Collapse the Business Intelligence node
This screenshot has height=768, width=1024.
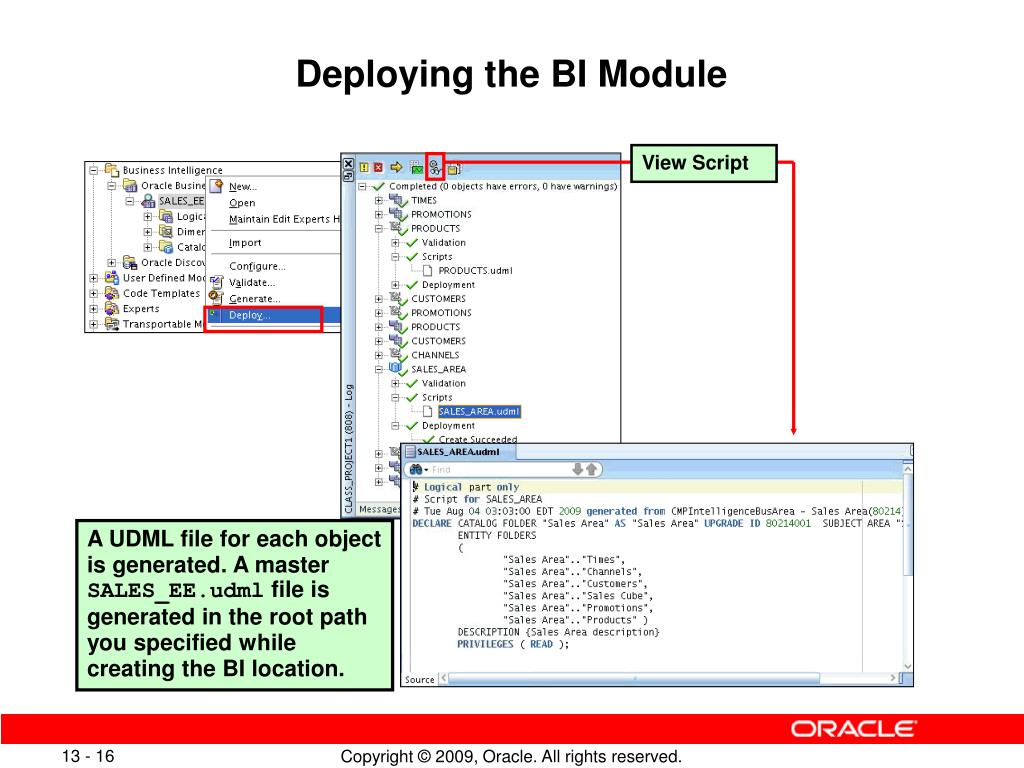93,170
